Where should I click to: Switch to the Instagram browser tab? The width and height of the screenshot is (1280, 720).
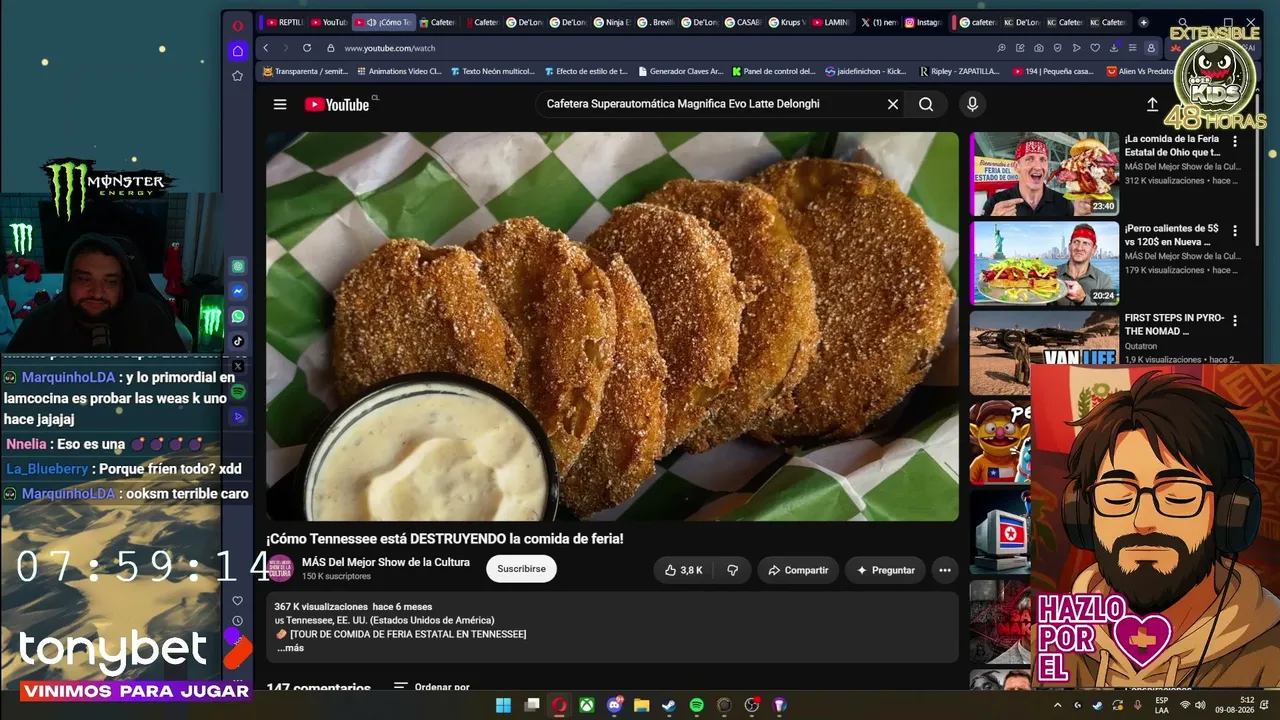coord(924,22)
